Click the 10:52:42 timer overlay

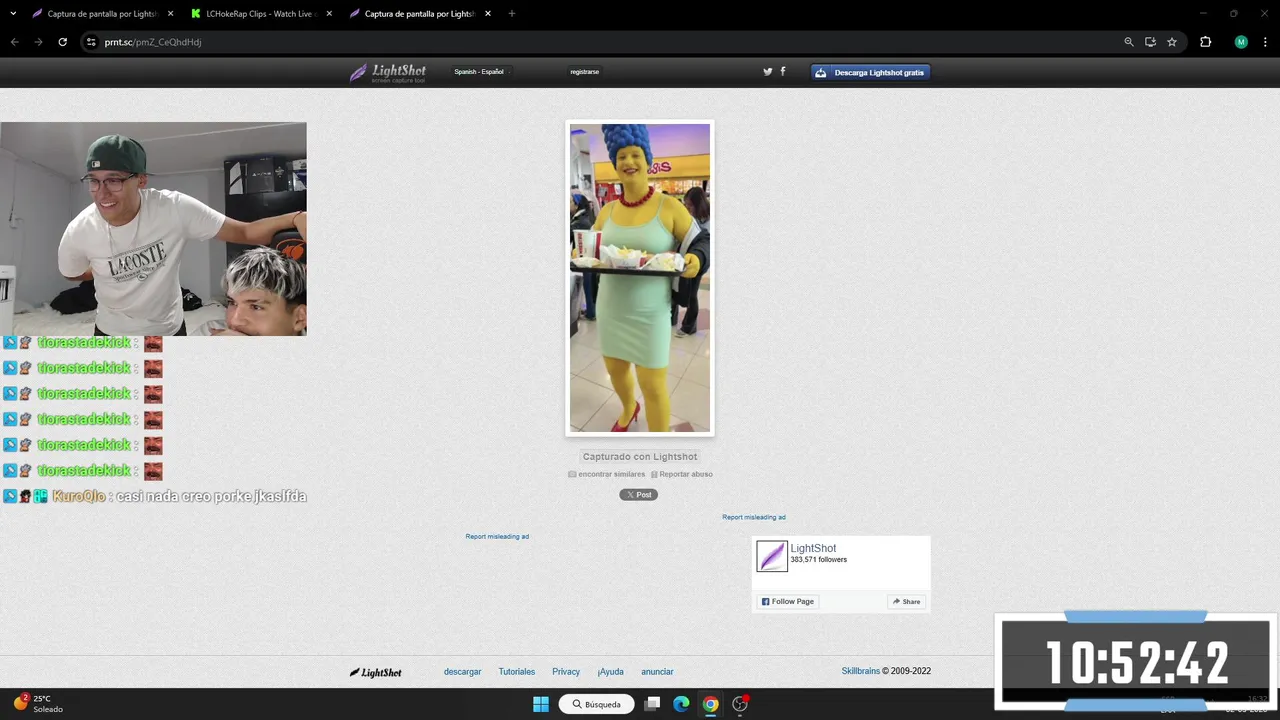pyautogui.click(x=1136, y=661)
